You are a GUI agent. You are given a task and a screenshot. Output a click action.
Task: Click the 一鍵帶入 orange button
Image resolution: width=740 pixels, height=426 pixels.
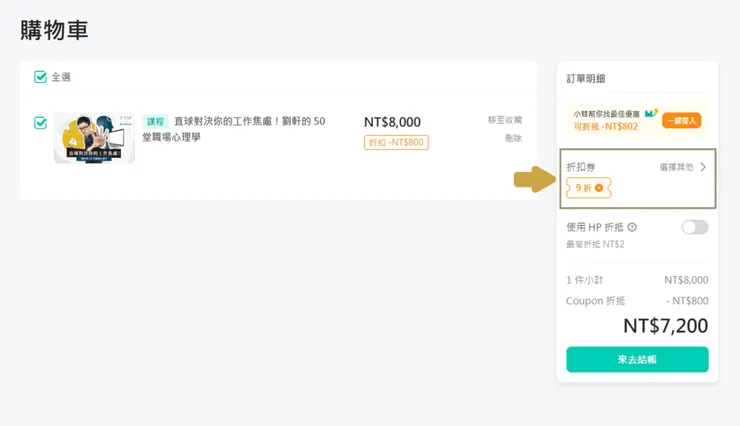click(x=681, y=120)
